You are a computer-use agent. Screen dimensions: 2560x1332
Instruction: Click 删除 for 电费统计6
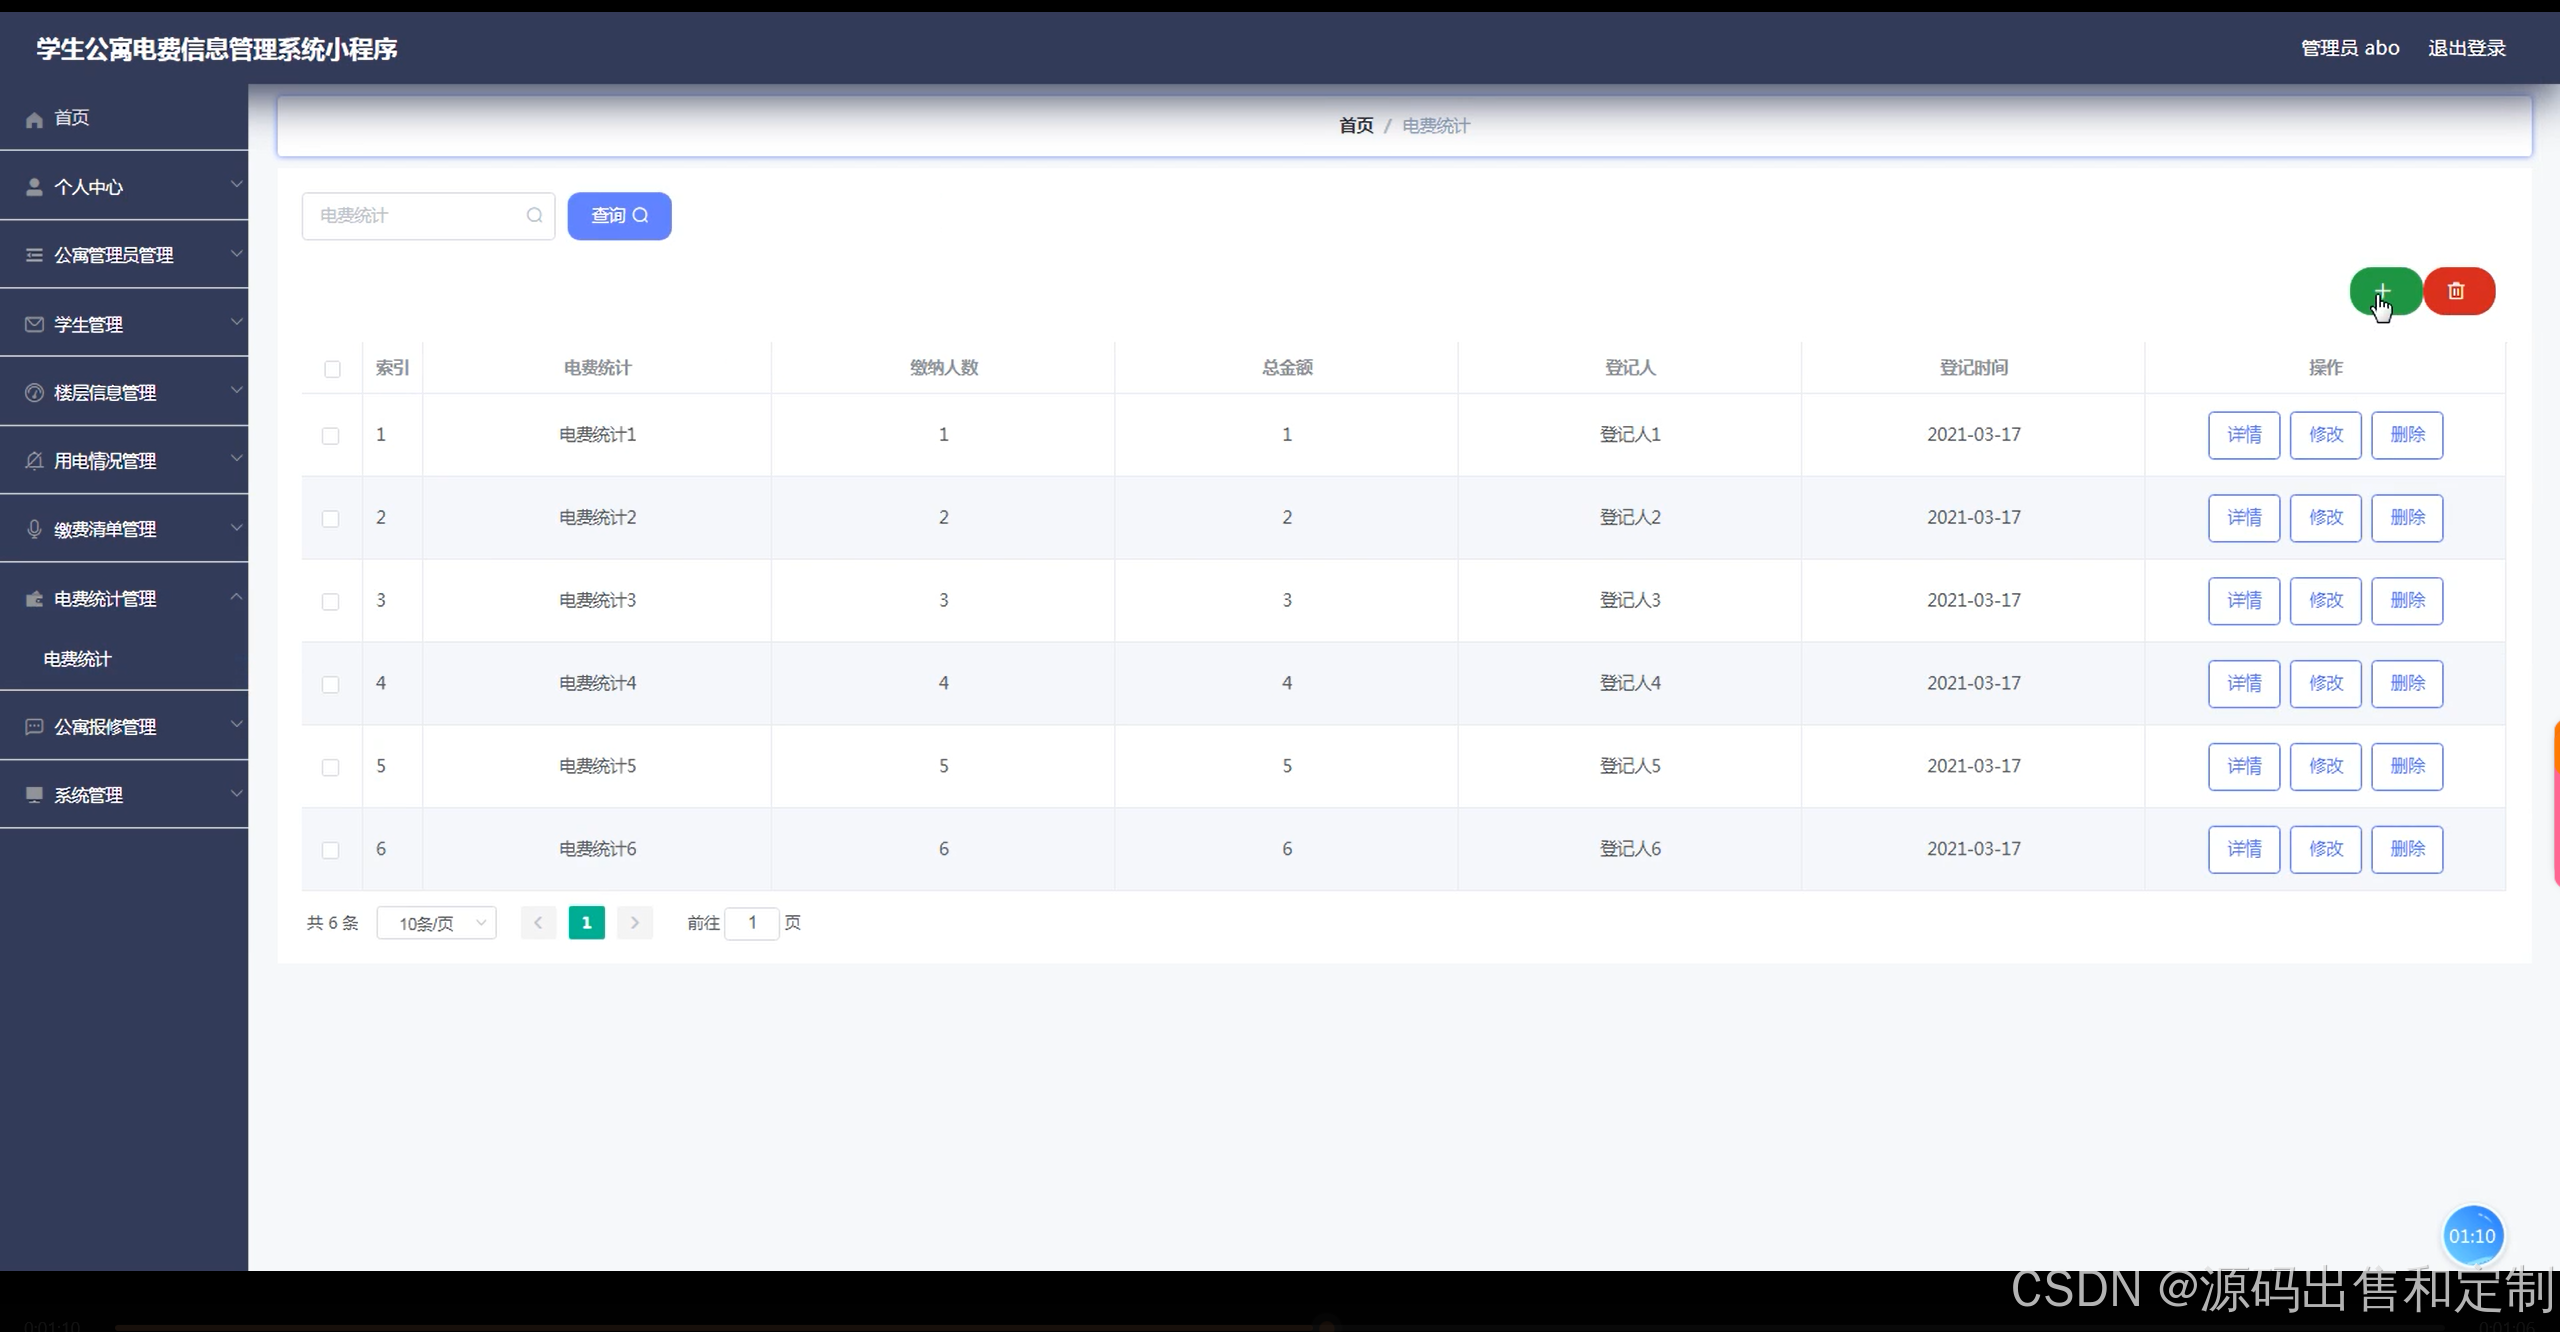click(2407, 849)
